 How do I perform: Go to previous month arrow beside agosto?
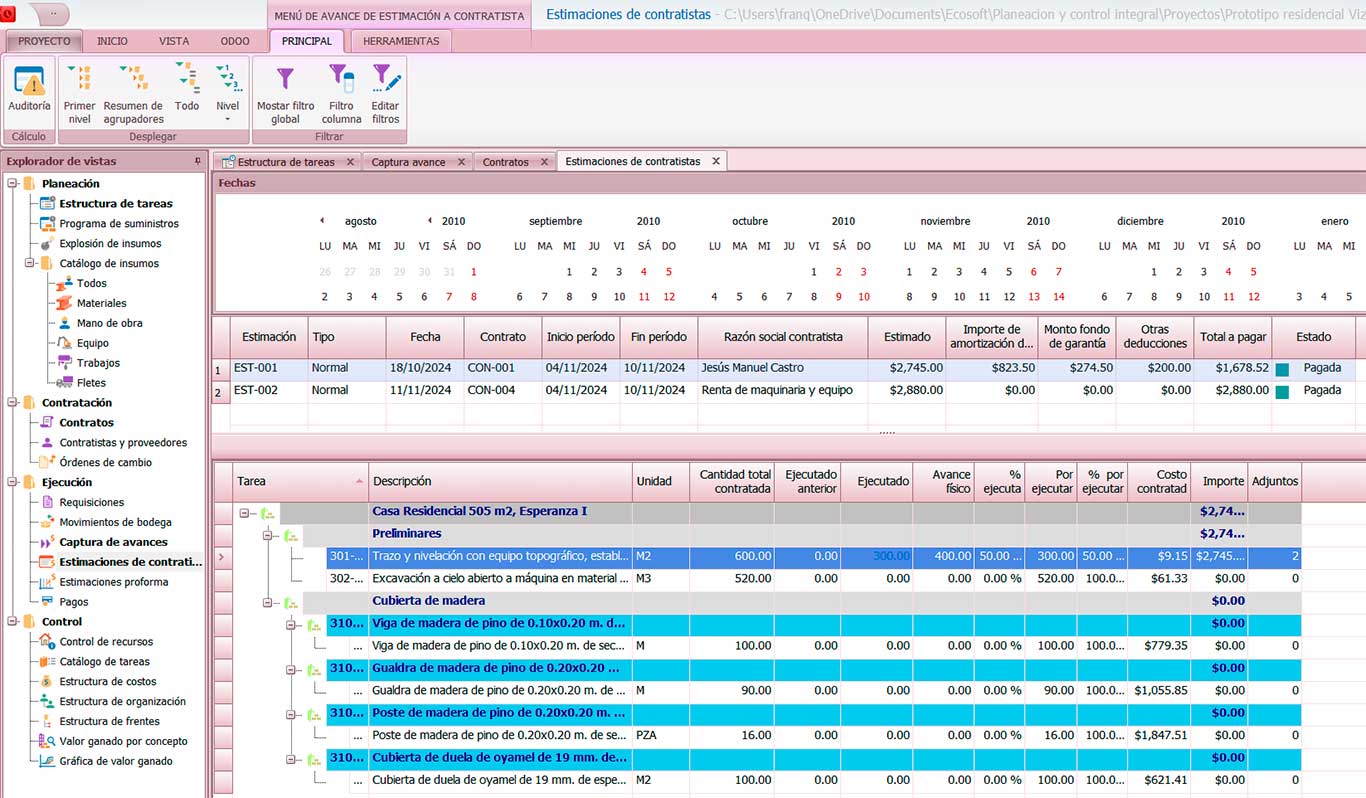pyautogui.click(x=322, y=221)
